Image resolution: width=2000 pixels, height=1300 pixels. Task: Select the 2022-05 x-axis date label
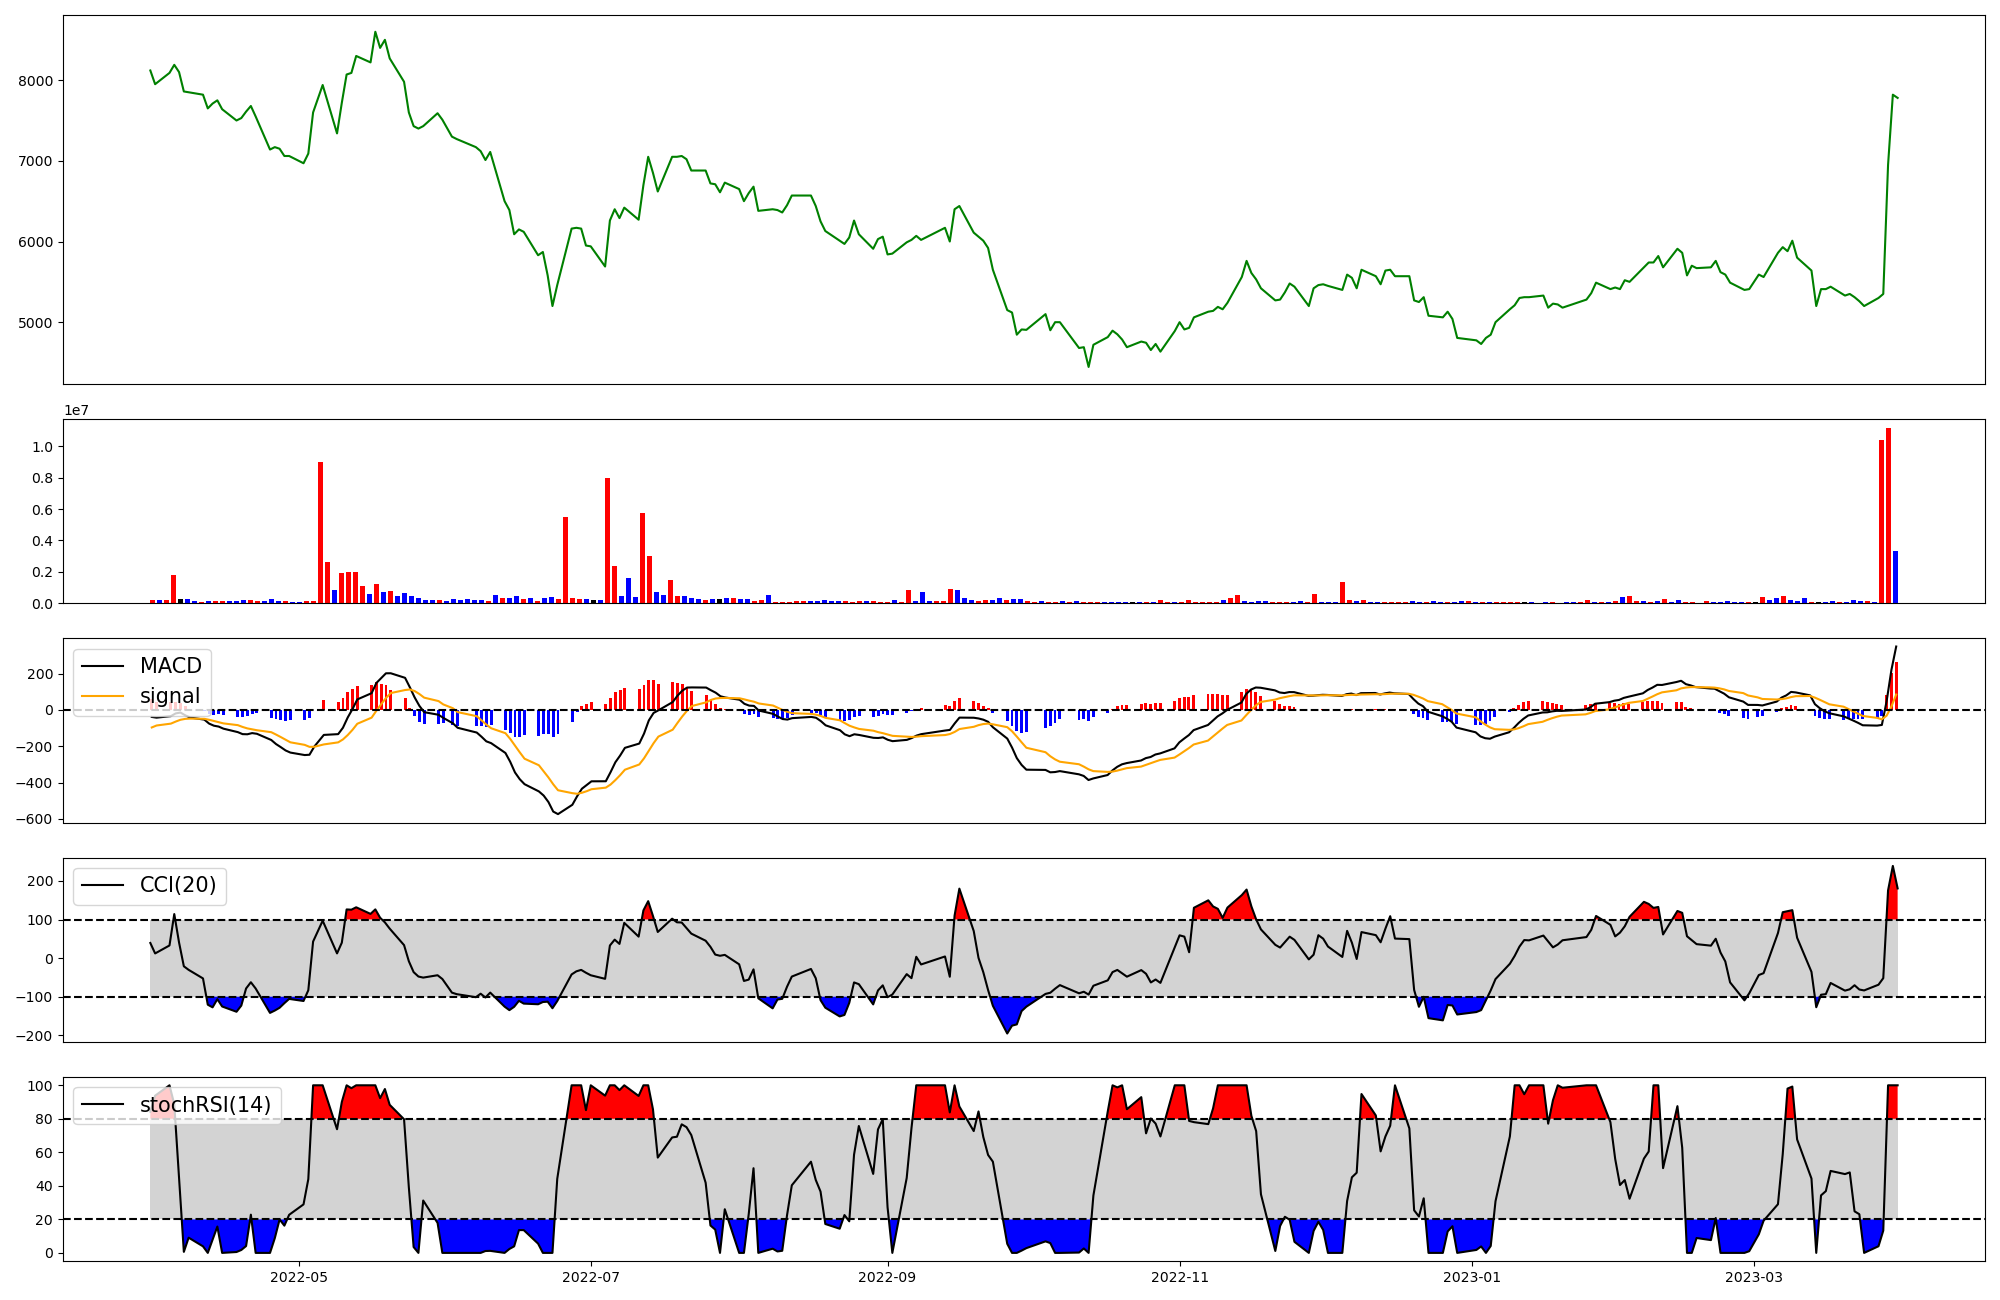298,1277
